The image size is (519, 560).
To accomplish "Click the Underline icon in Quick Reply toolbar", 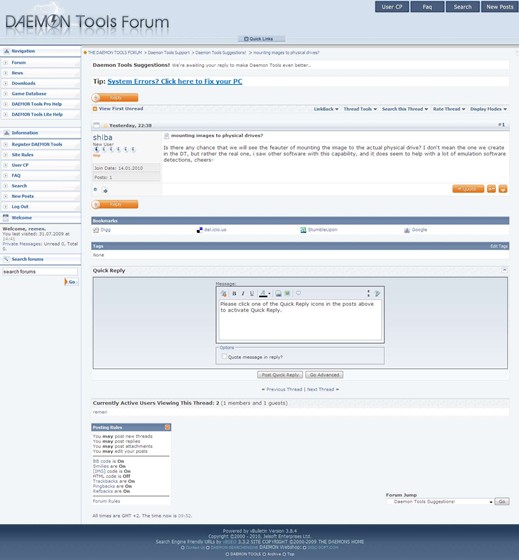I will pyautogui.click(x=252, y=294).
